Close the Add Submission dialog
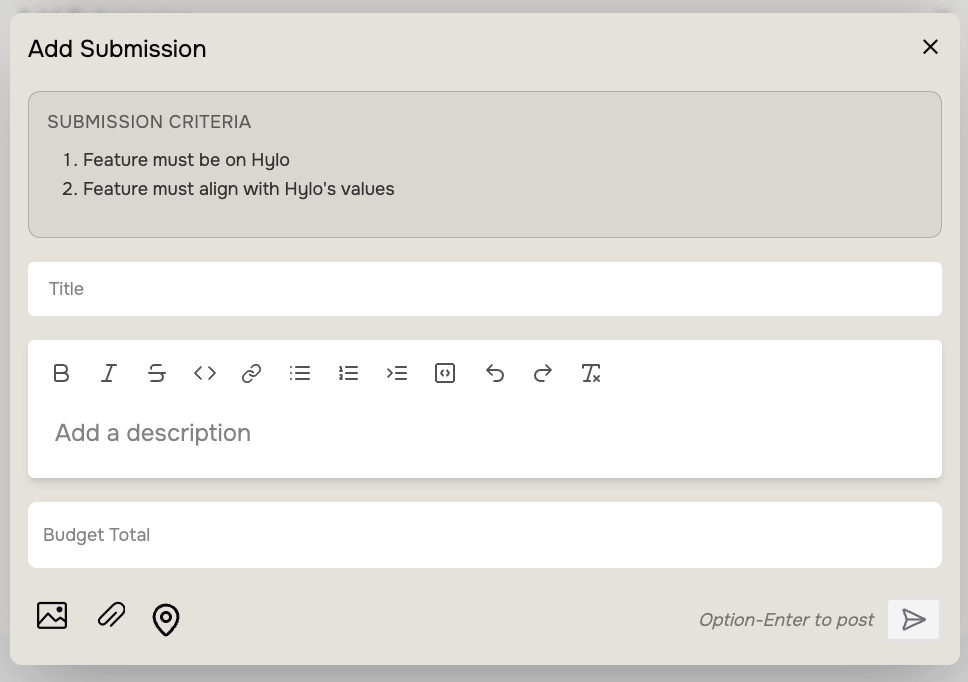968x682 pixels. (930, 47)
